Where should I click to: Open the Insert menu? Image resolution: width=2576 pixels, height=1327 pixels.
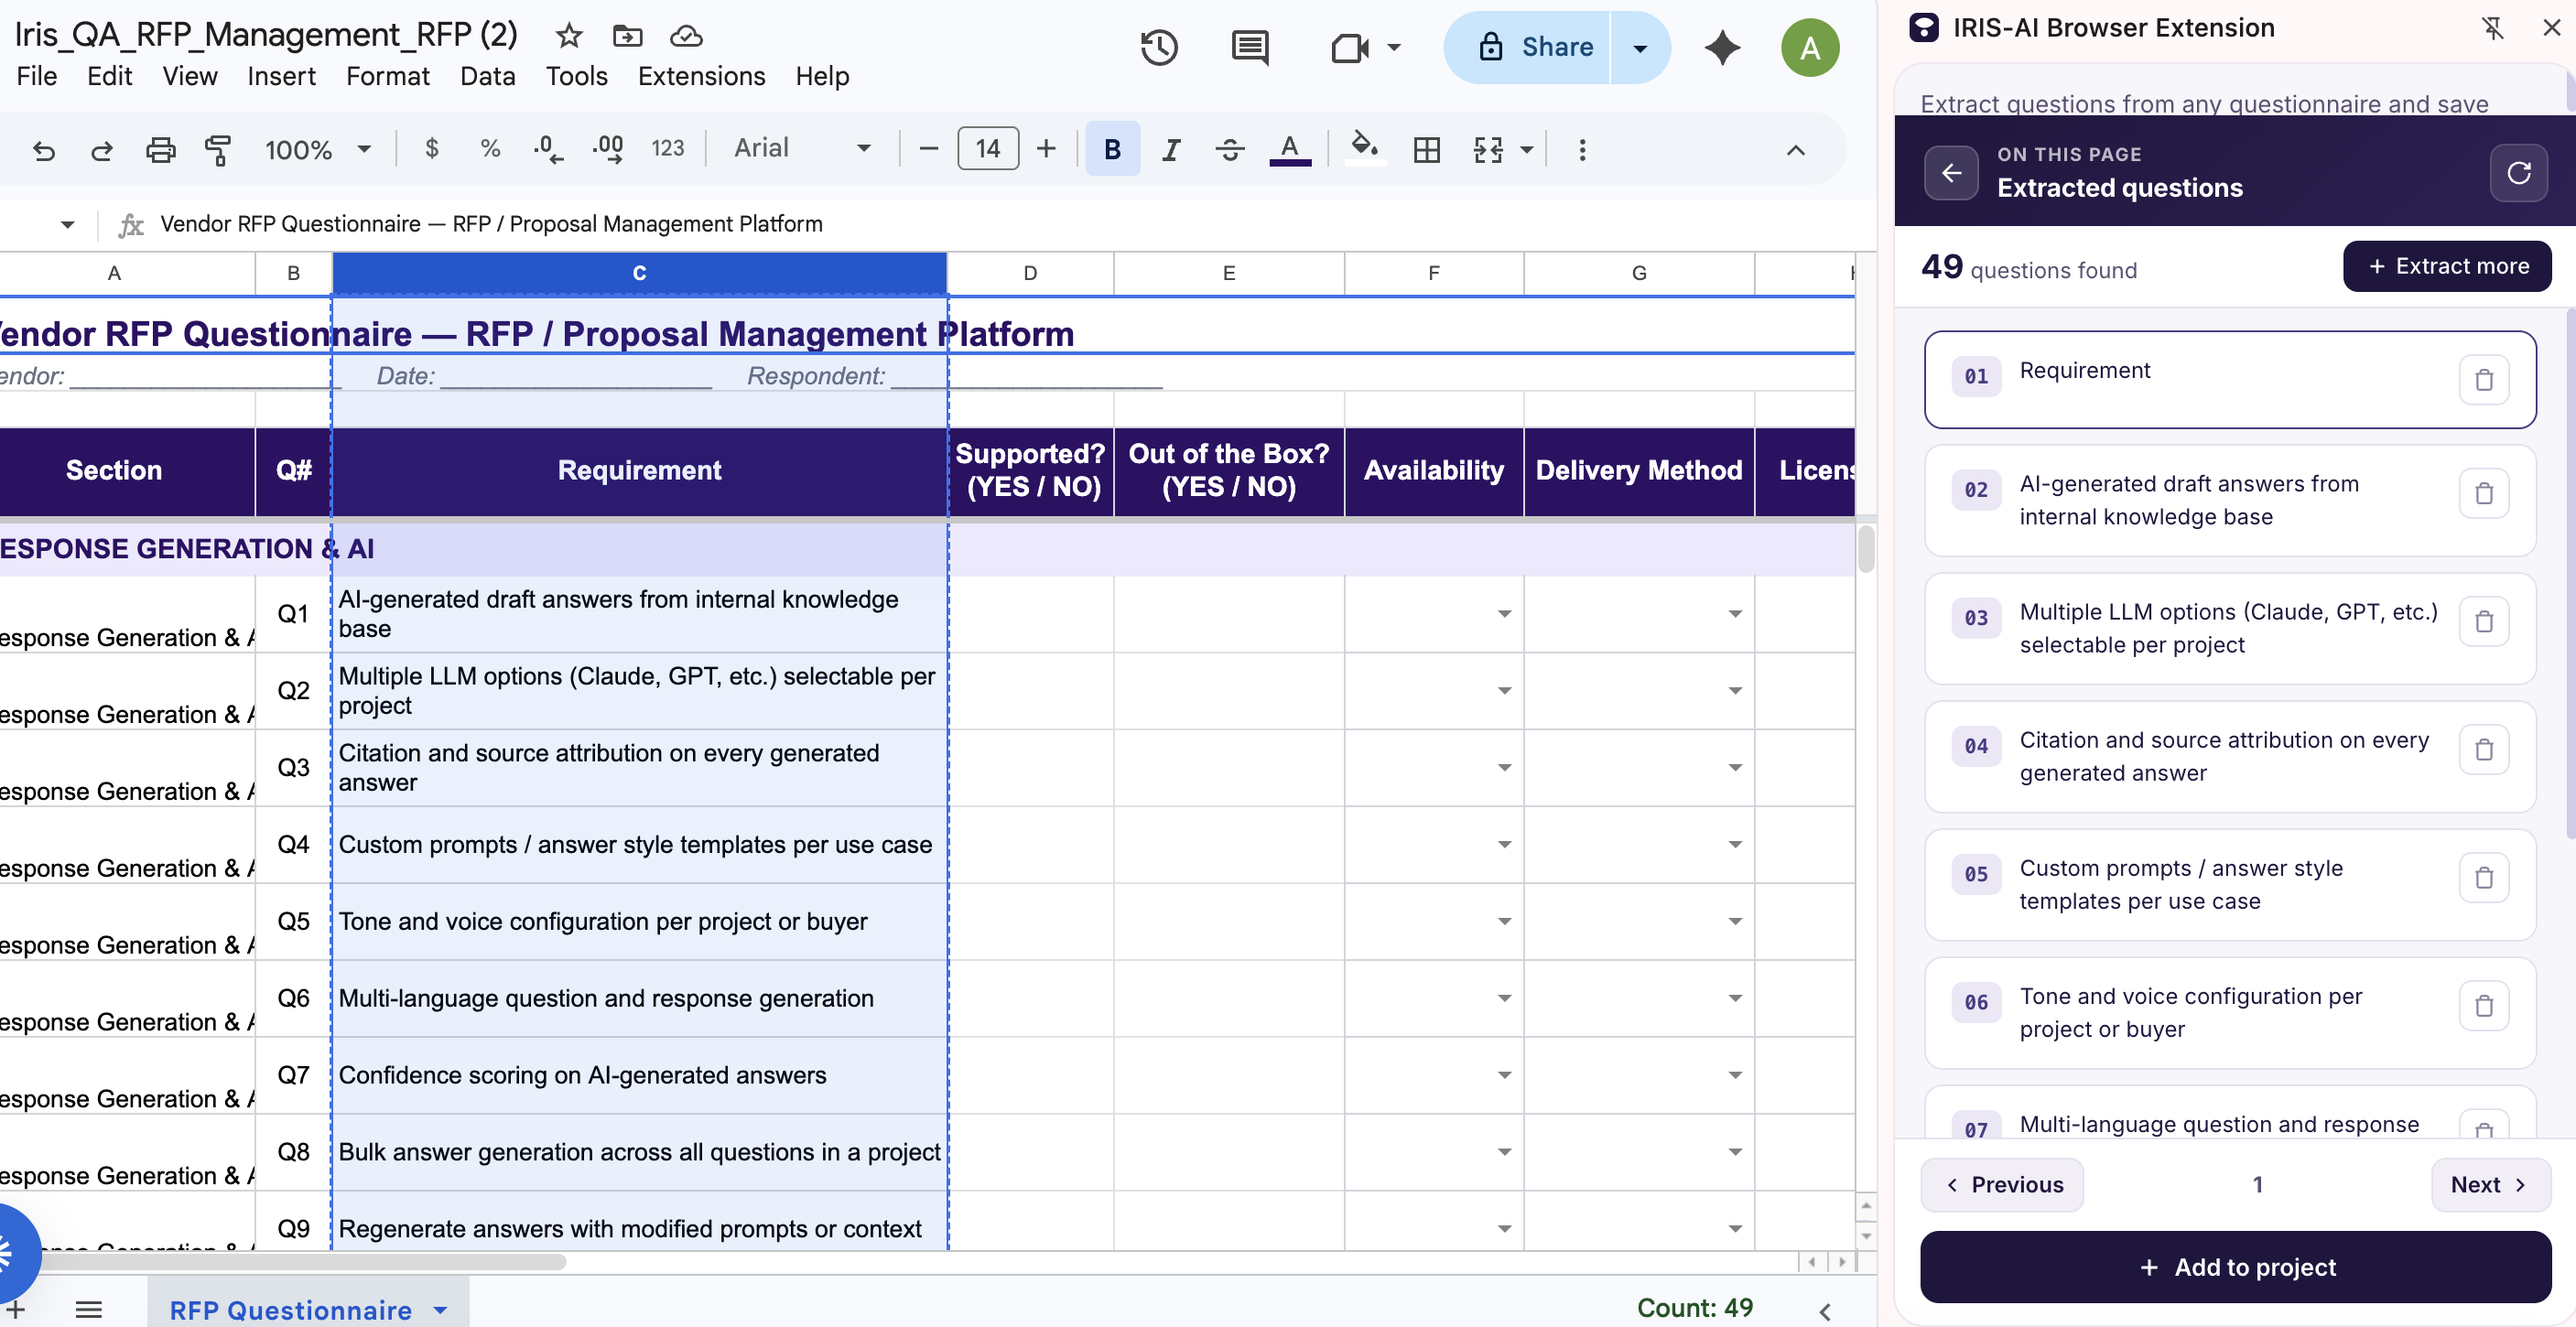coord(281,76)
